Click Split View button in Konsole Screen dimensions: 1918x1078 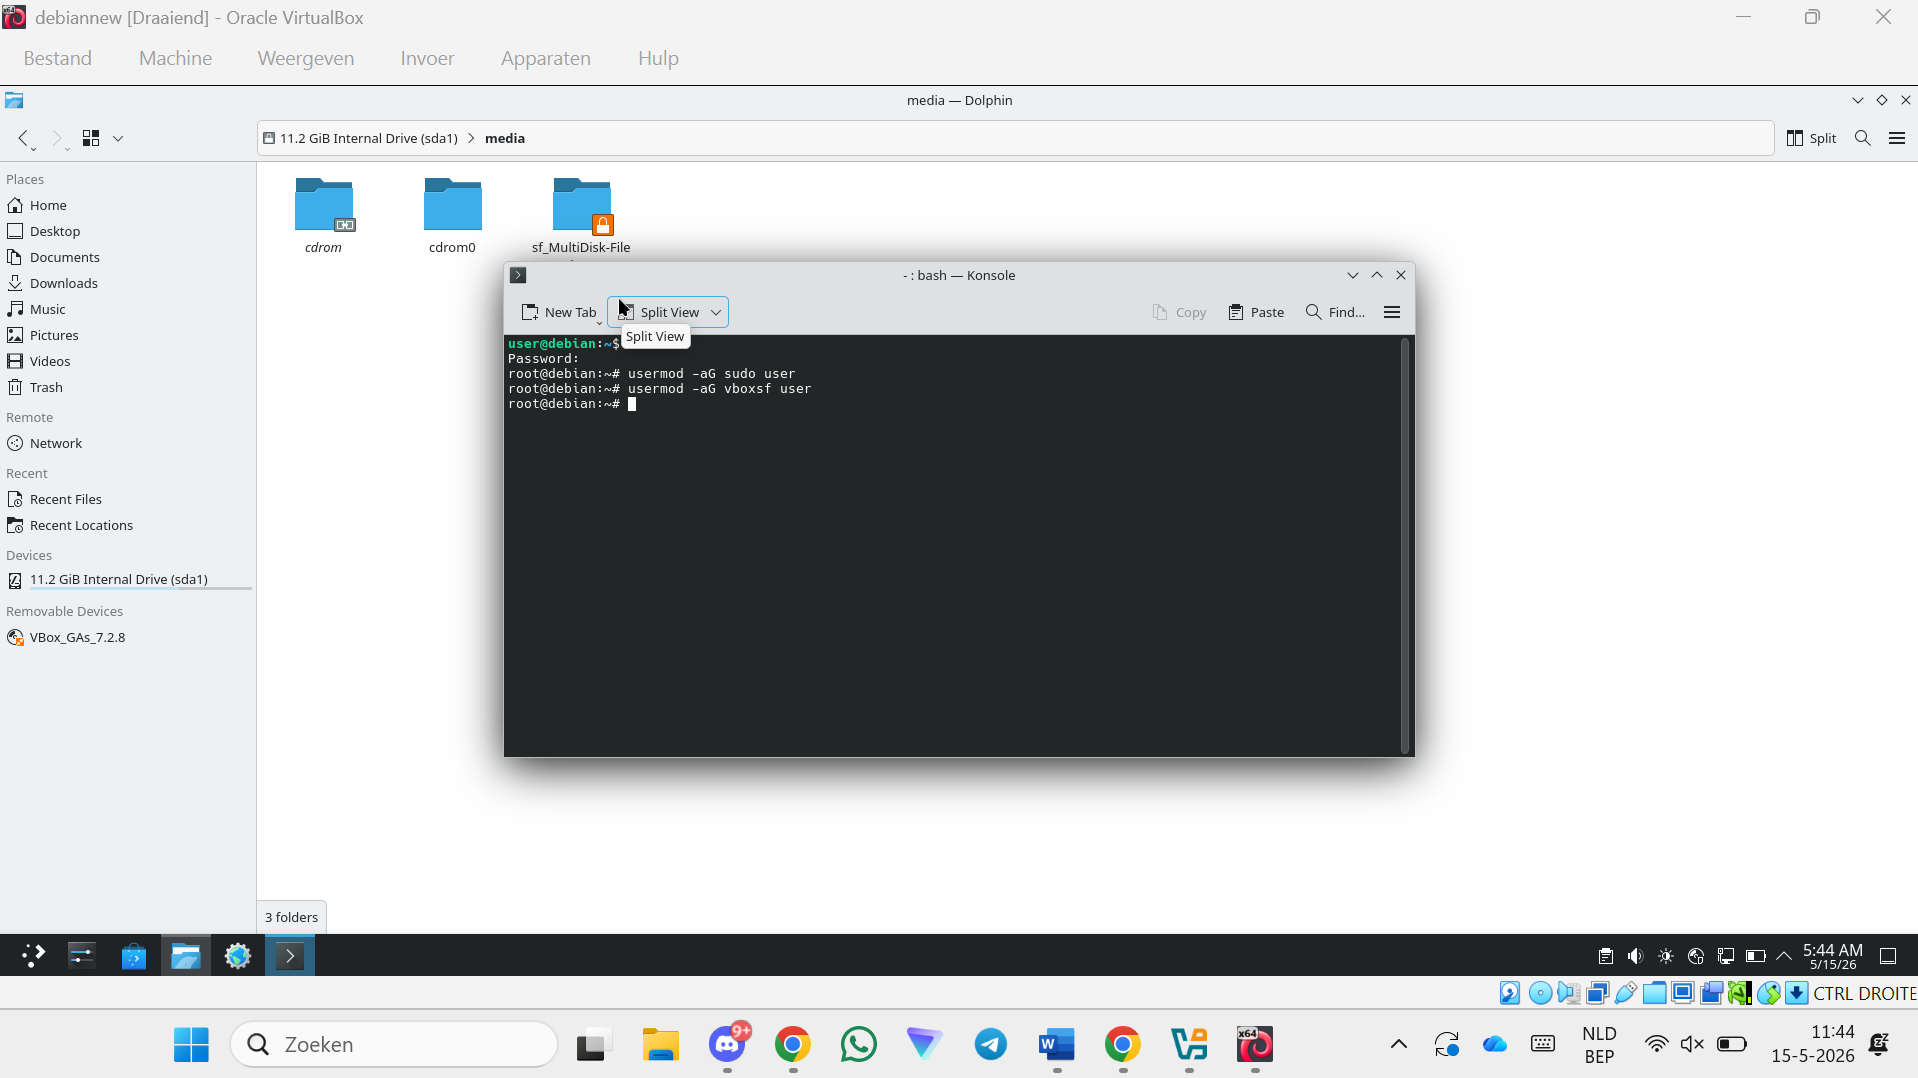tap(658, 312)
